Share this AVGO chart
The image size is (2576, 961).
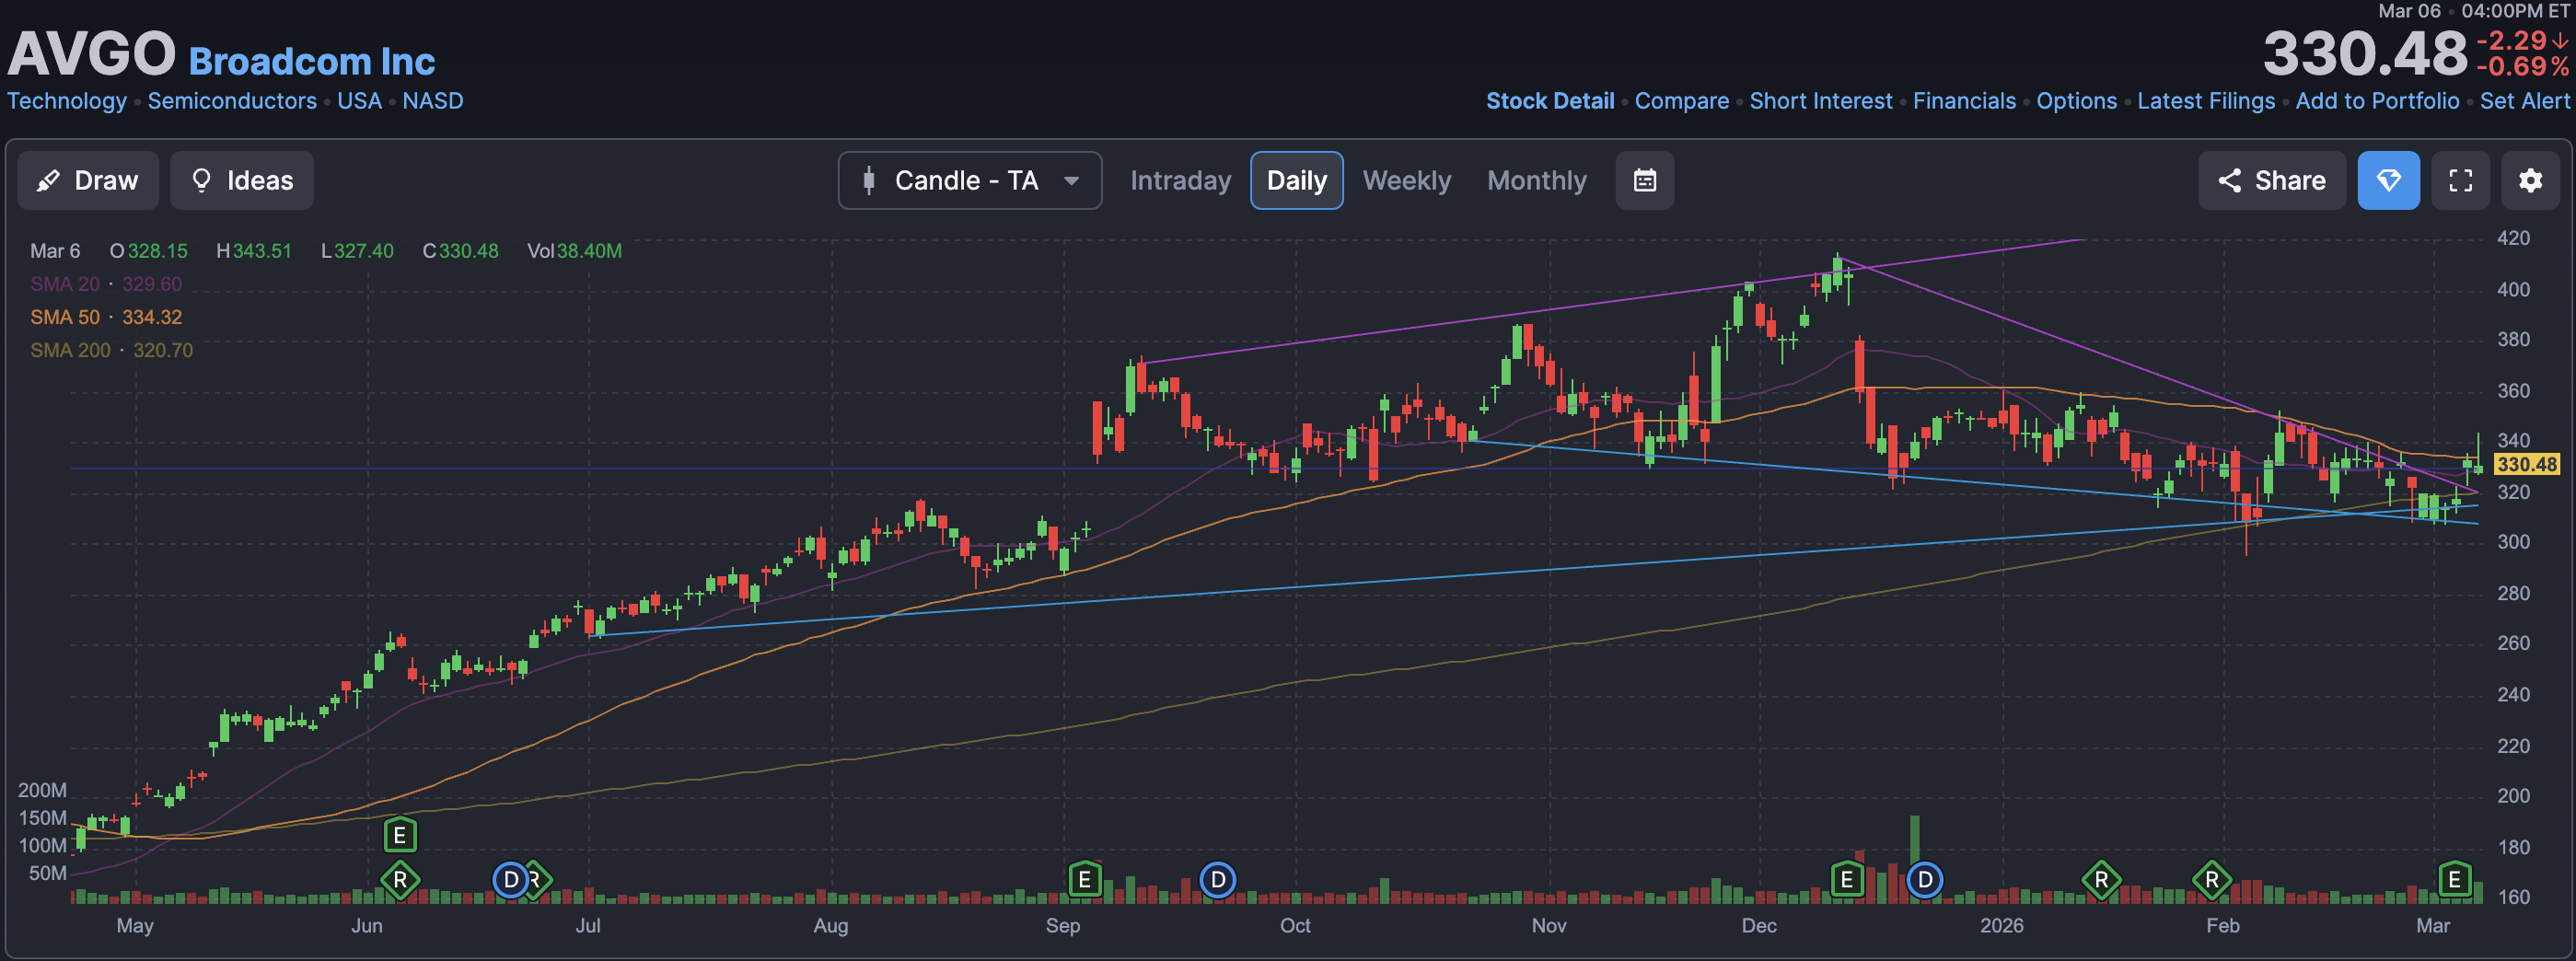tap(2272, 180)
